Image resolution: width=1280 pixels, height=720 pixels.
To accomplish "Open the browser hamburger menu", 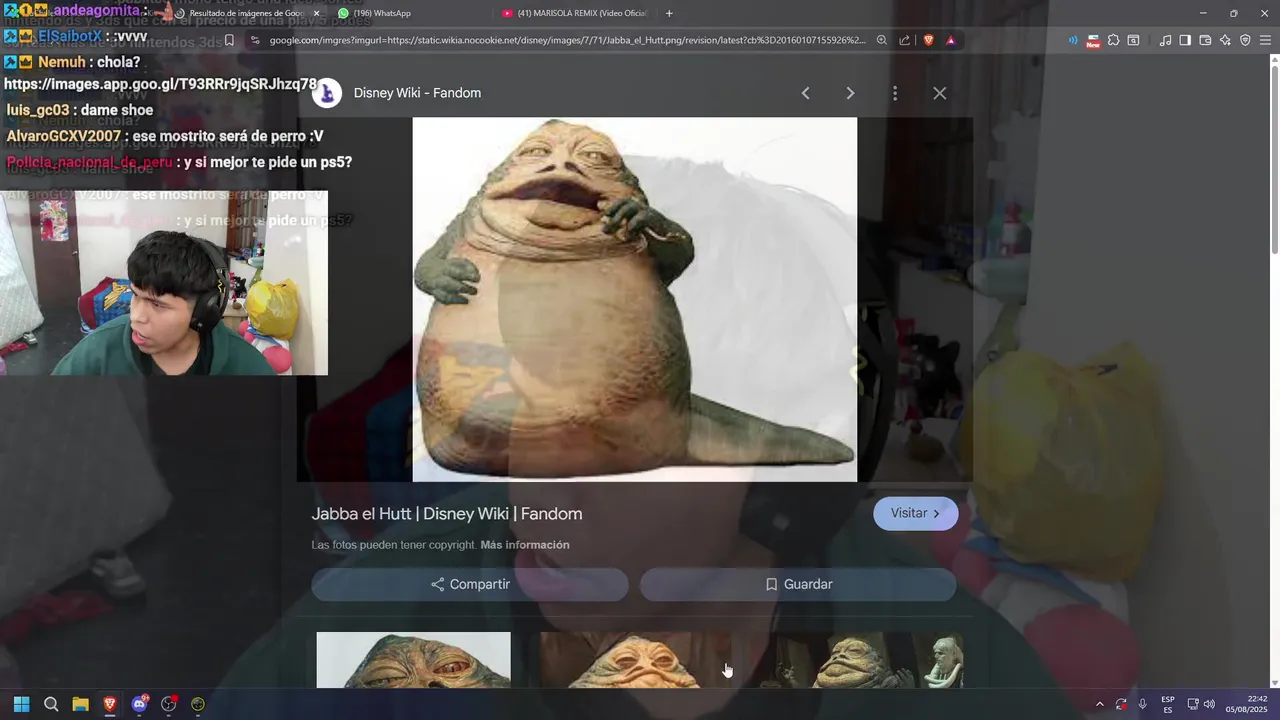I will click(x=1266, y=40).
